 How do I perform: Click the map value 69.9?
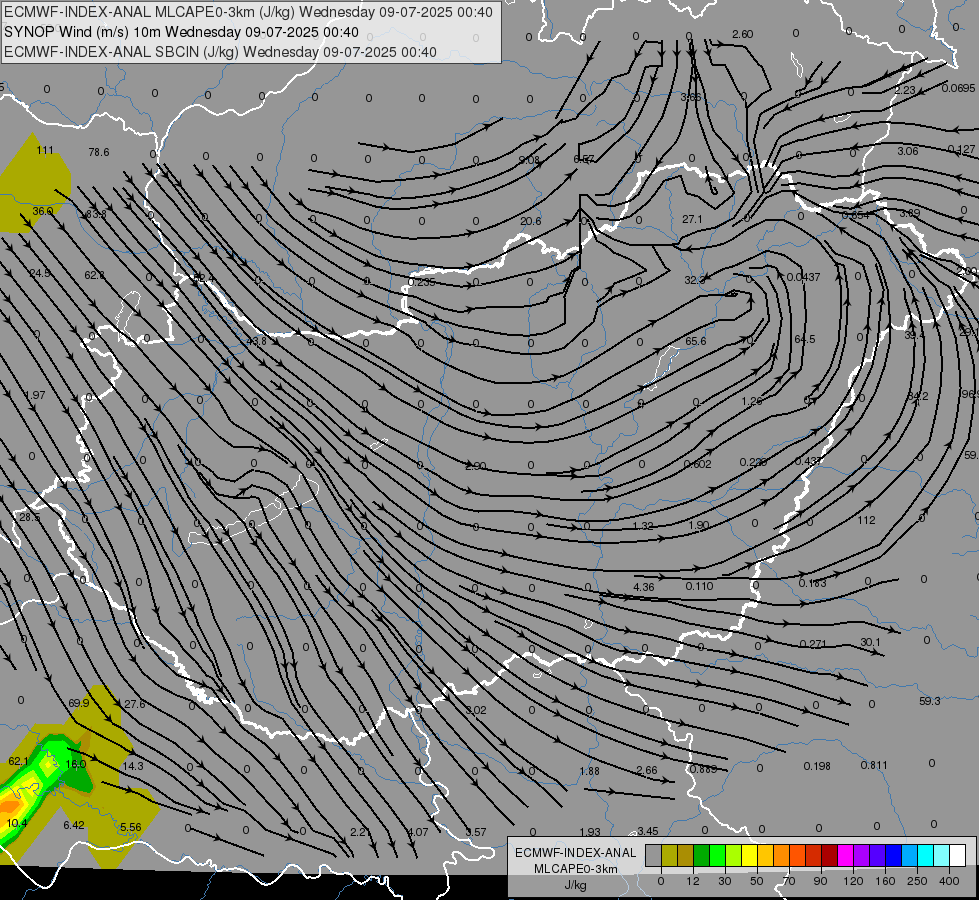79,703
